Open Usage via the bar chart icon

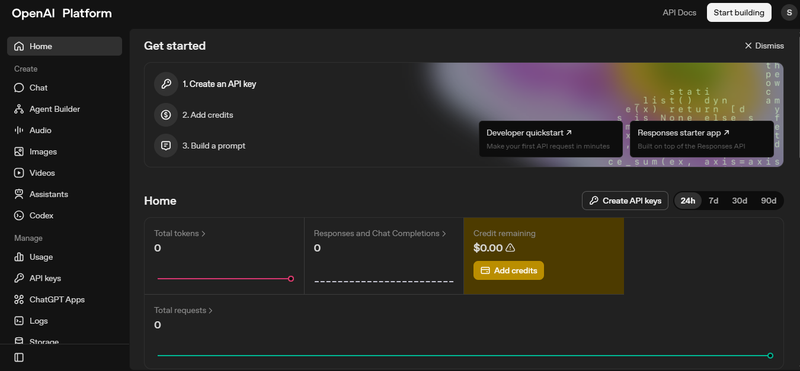(x=19, y=257)
